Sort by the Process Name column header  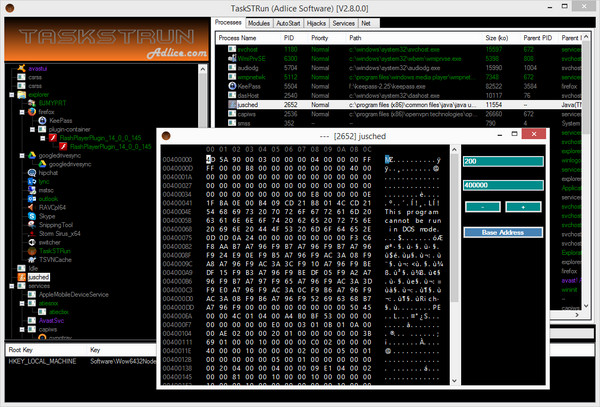coord(248,38)
